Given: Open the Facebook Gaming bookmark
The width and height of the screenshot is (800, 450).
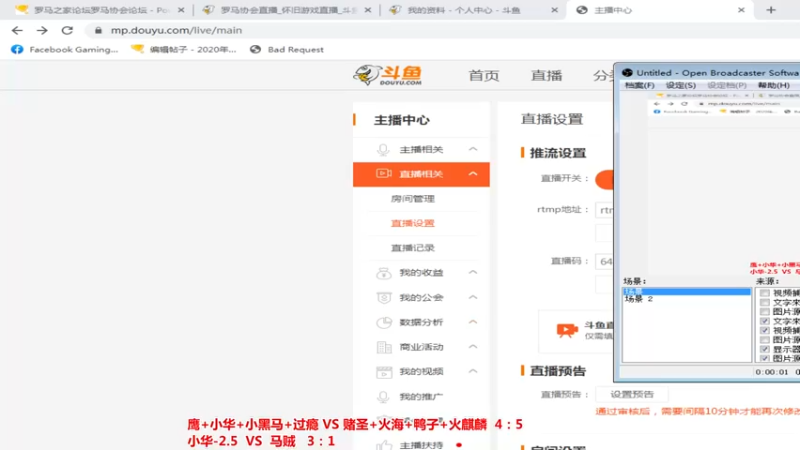Looking at the screenshot, I should (x=64, y=49).
